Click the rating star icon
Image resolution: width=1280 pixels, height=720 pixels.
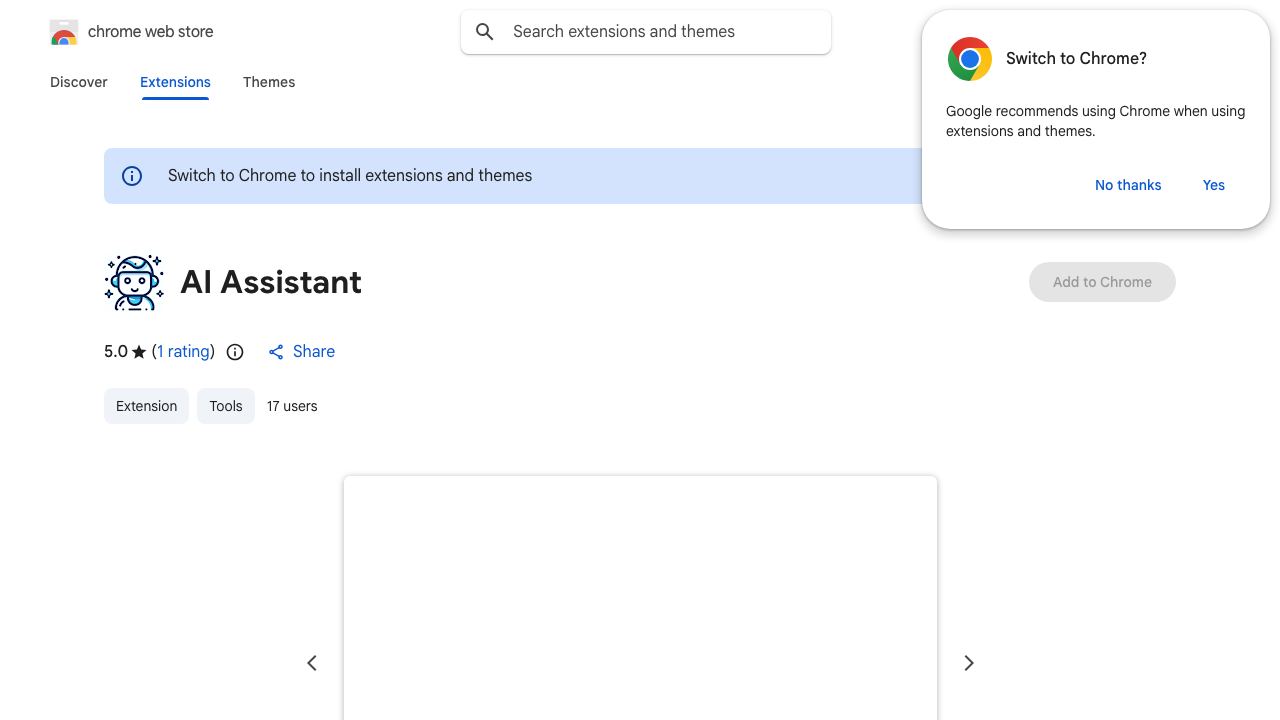click(x=139, y=352)
